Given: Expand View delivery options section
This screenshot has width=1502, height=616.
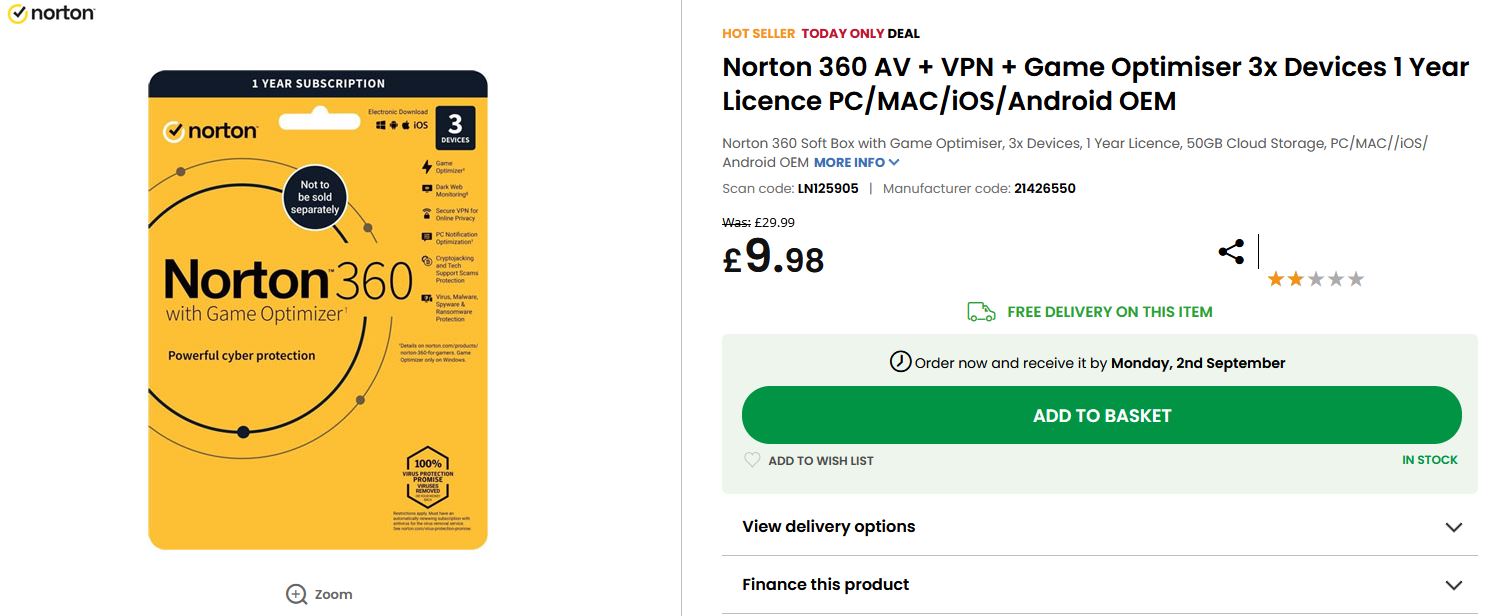Looking at the screenshot, I should point(1099,527).
